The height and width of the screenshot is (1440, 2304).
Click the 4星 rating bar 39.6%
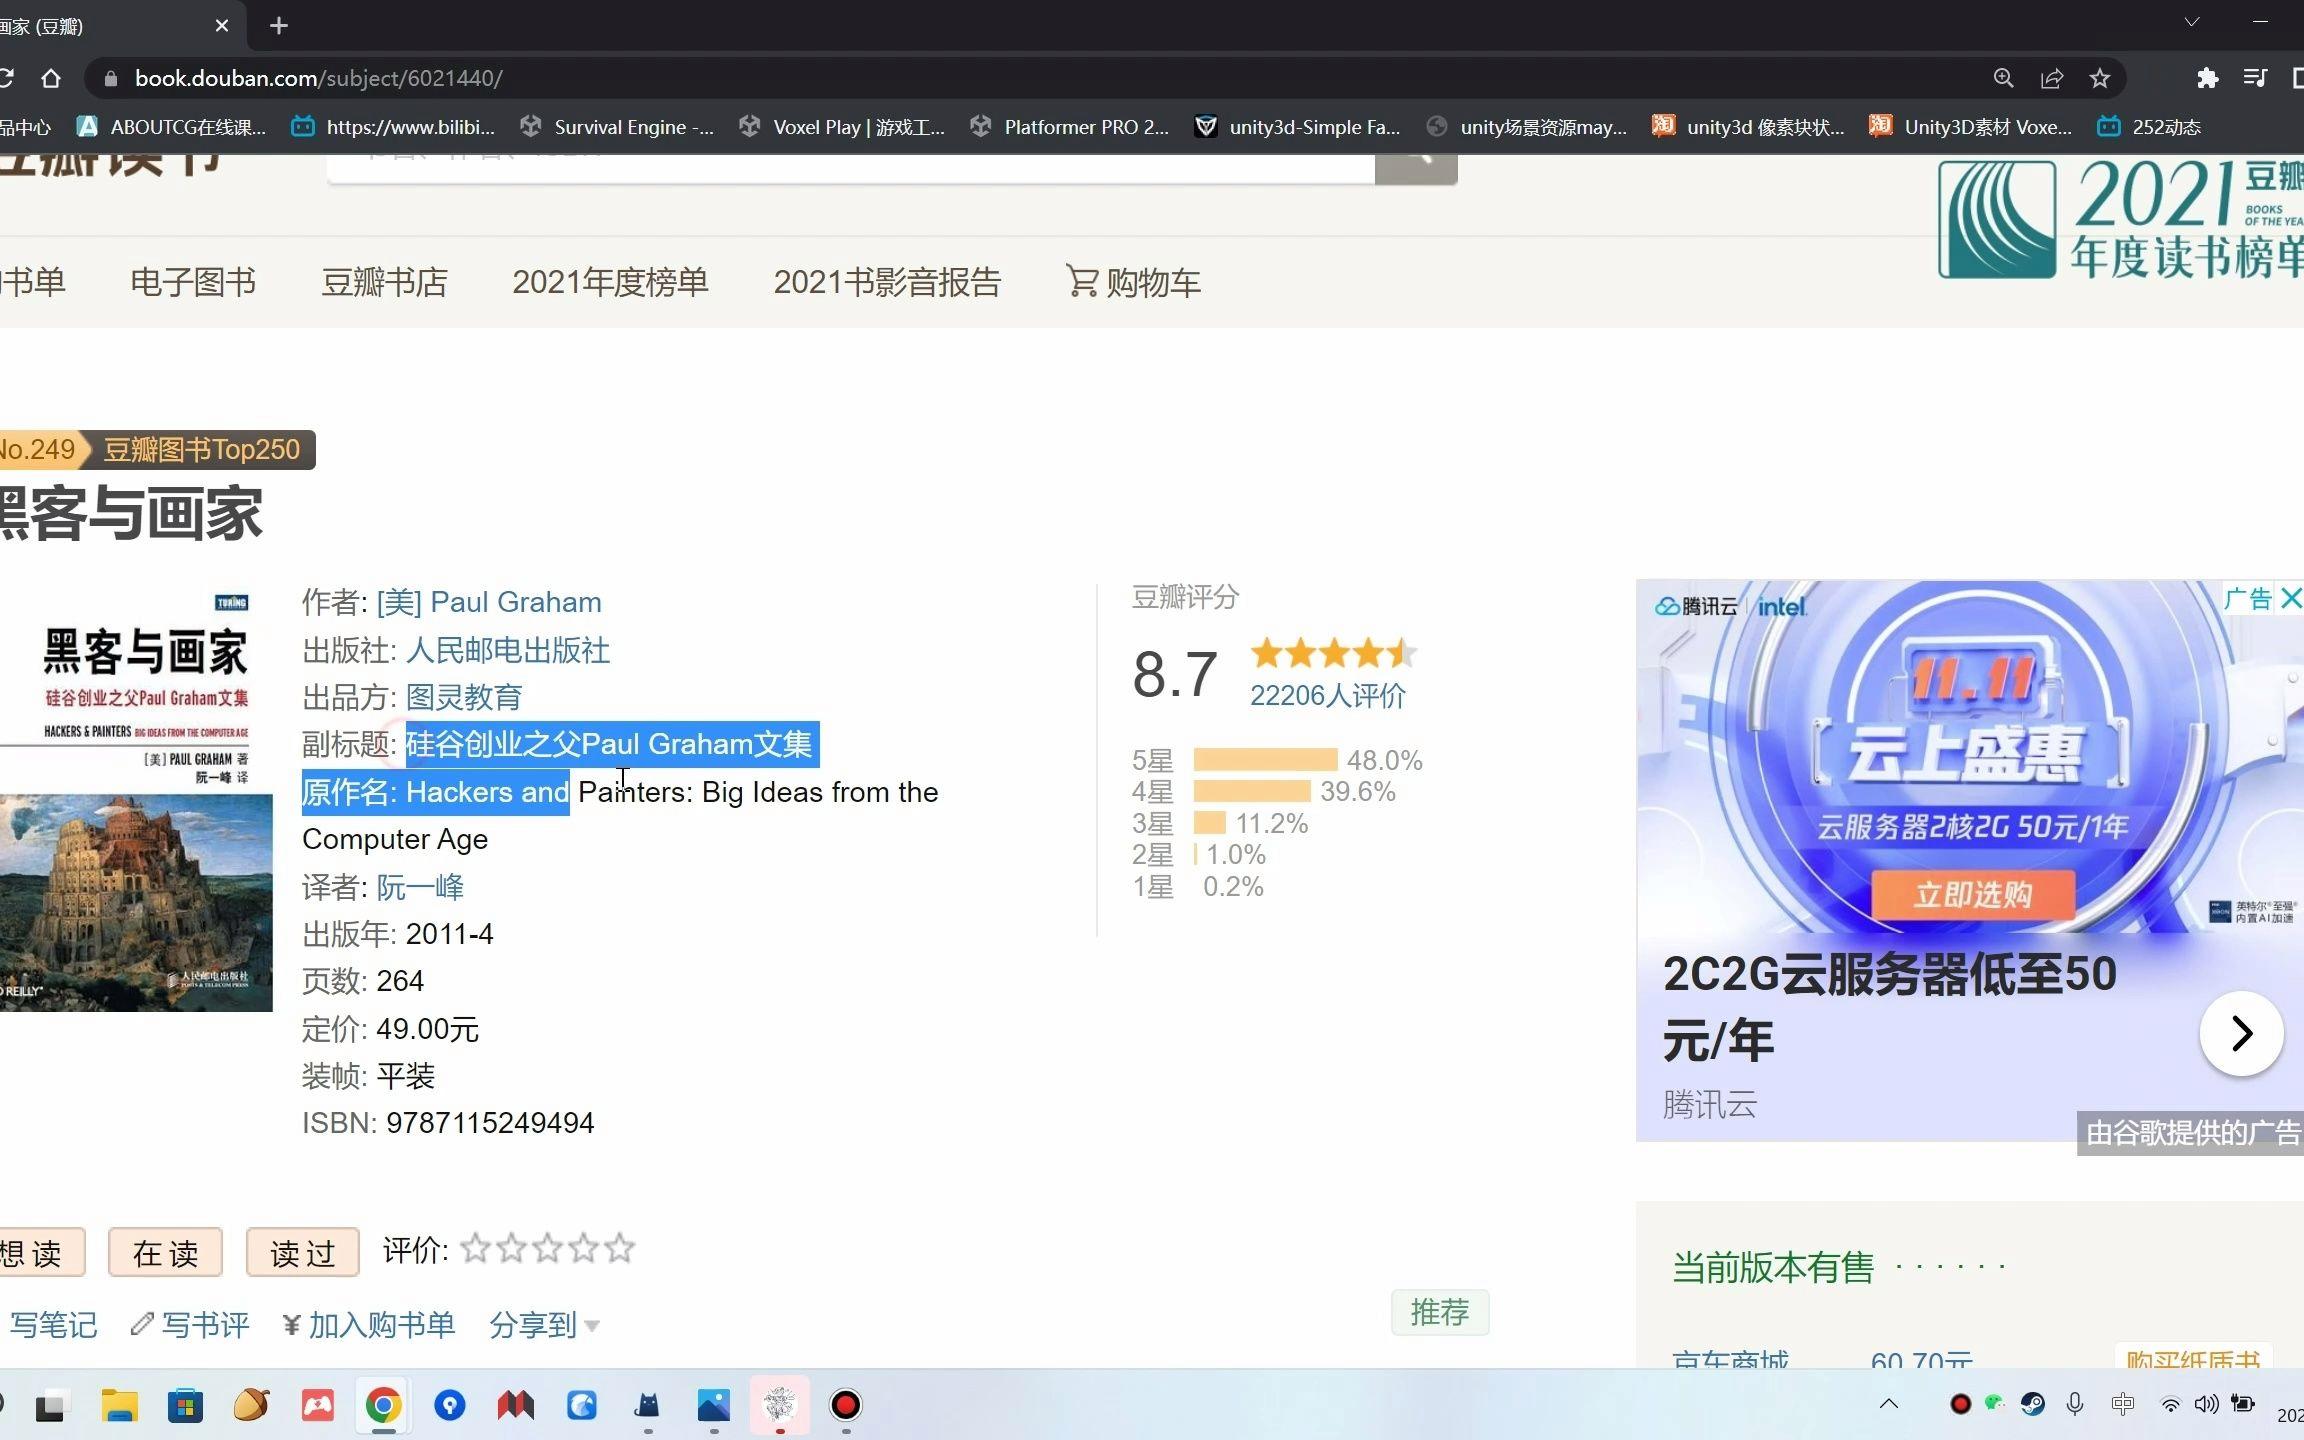1252,791
